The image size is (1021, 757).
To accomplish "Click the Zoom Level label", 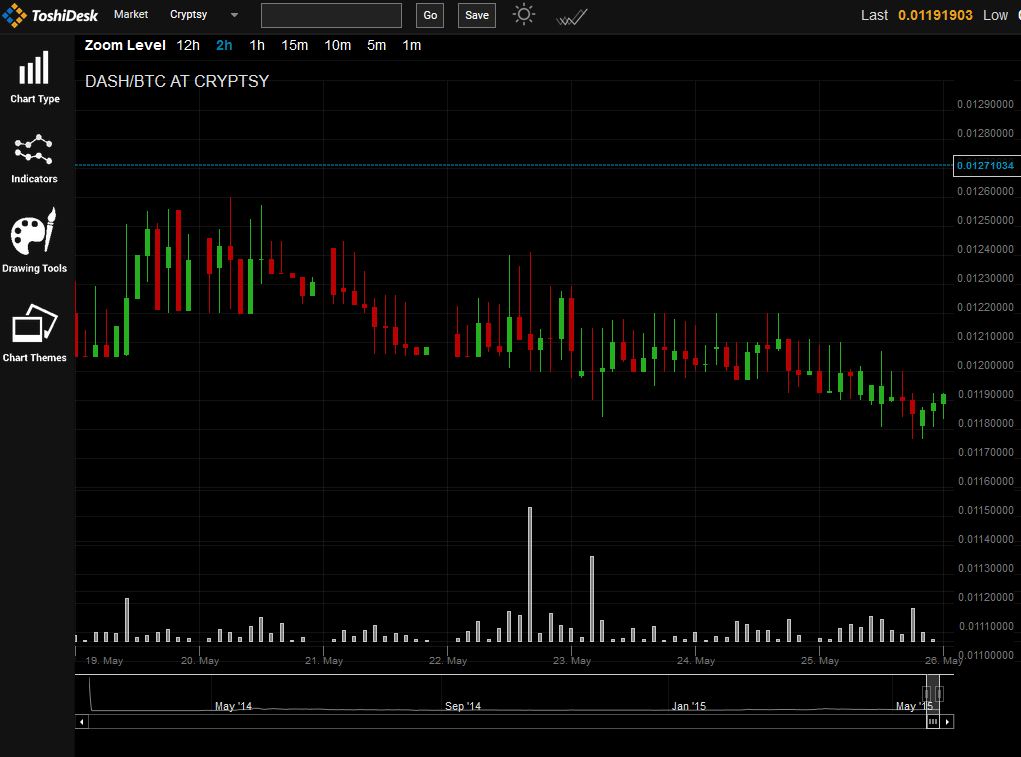I will point(125,46).
